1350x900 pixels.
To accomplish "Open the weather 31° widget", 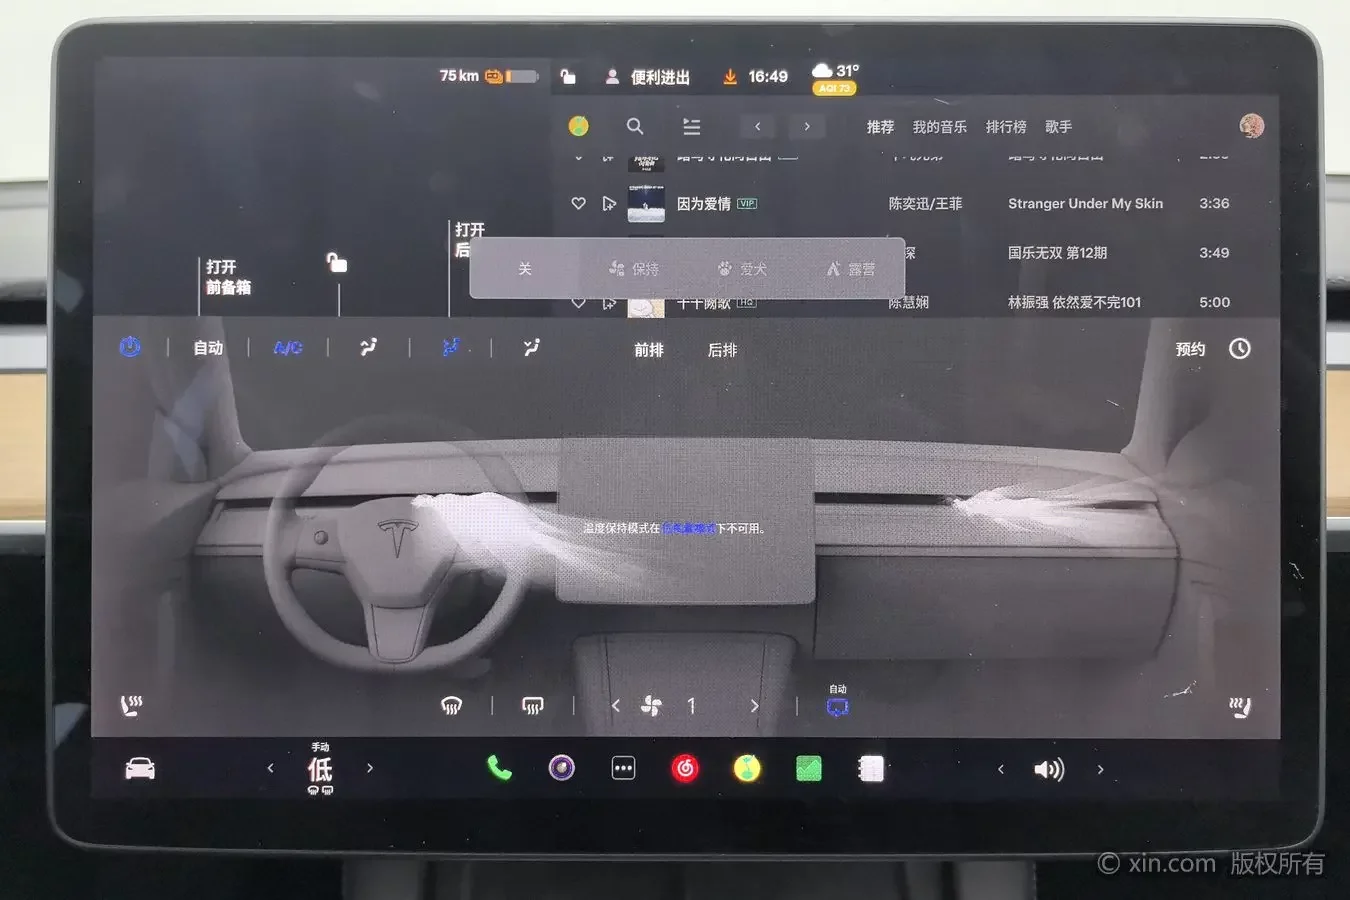I will (835, 78).
